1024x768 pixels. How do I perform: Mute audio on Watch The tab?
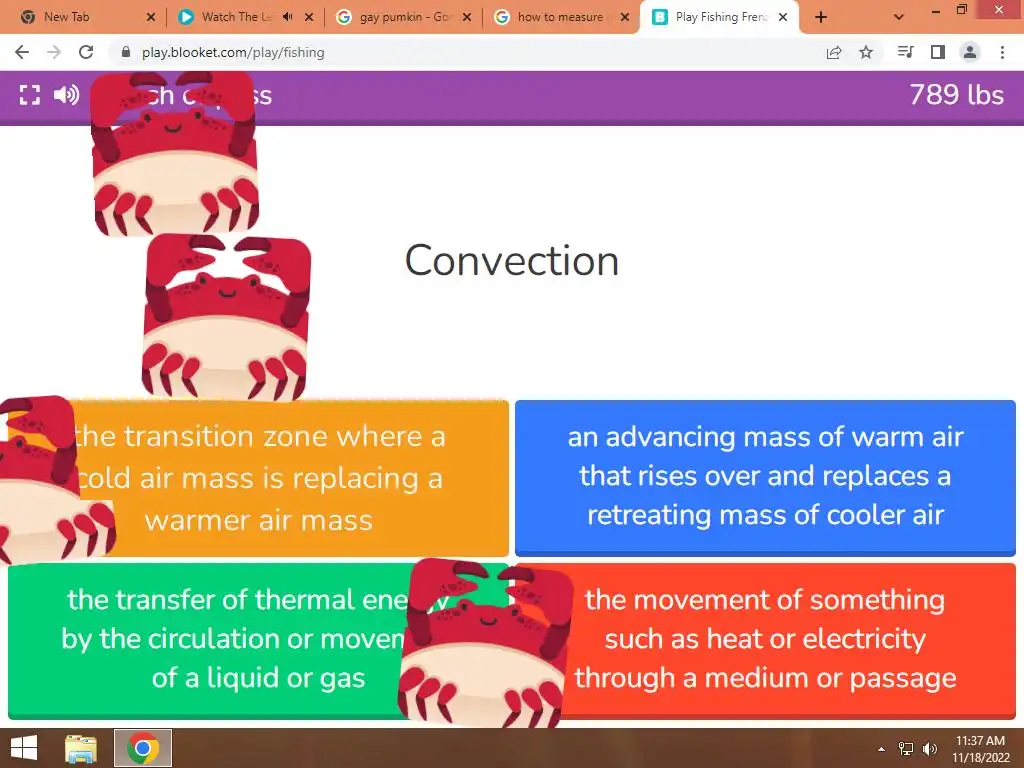(x=287, y=17)
